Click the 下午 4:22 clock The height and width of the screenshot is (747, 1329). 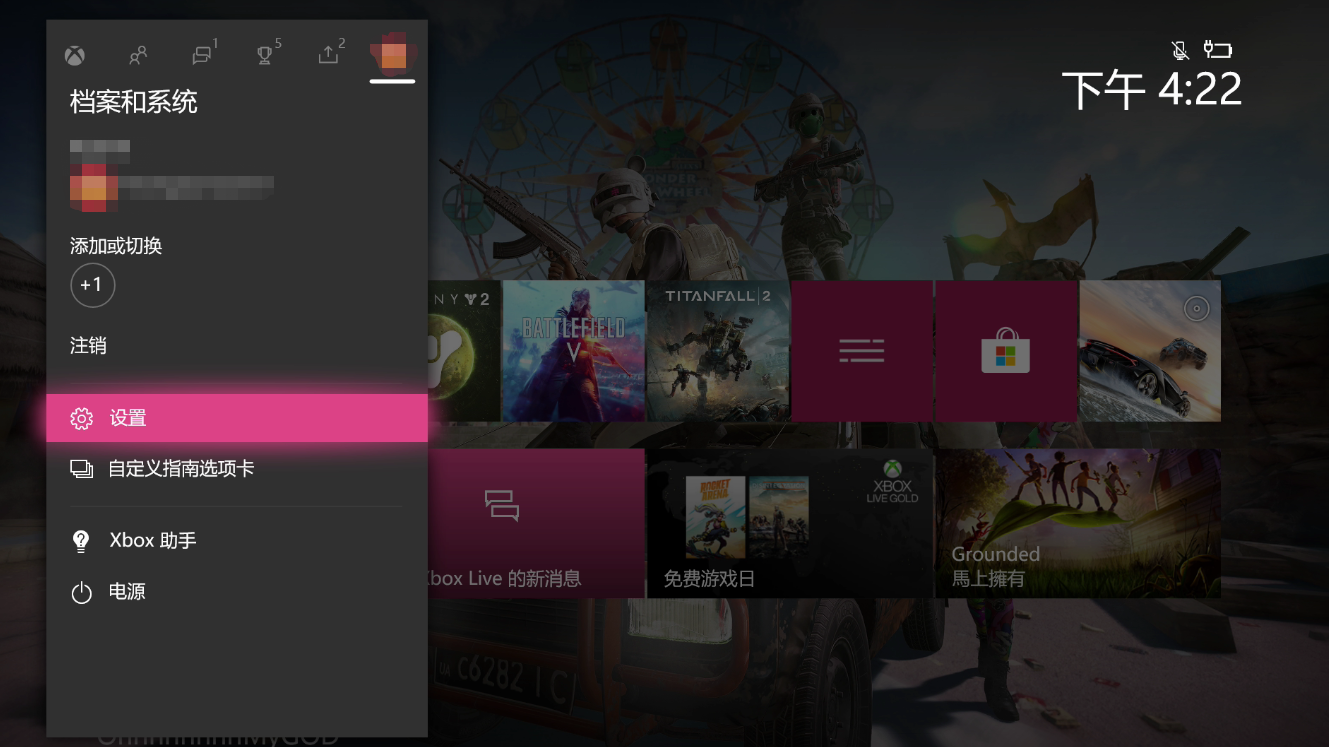click(1151, 90)
